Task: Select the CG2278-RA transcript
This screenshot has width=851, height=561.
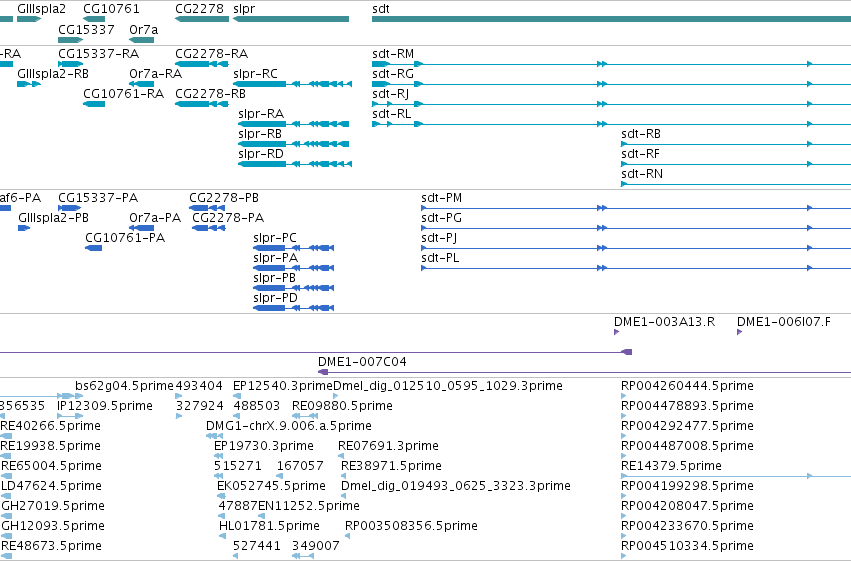Action: tap(202, 64)
